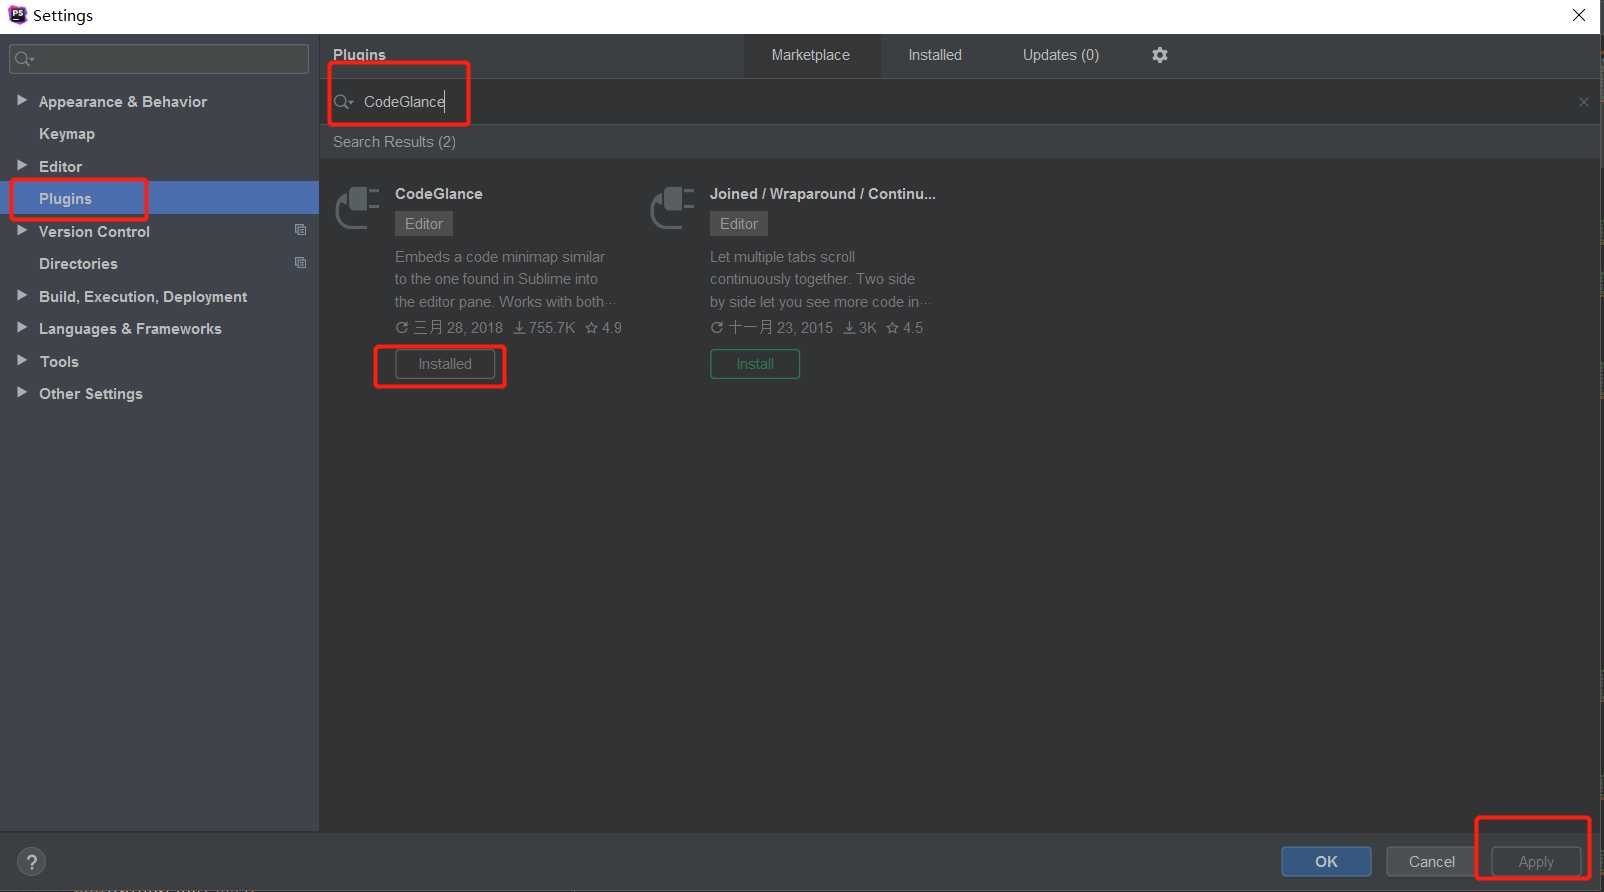Image resolution: width=1604 pixels, height=892 pixels.
Task: Click the 4.5 star rating
Action: click(x=905, y=328)
